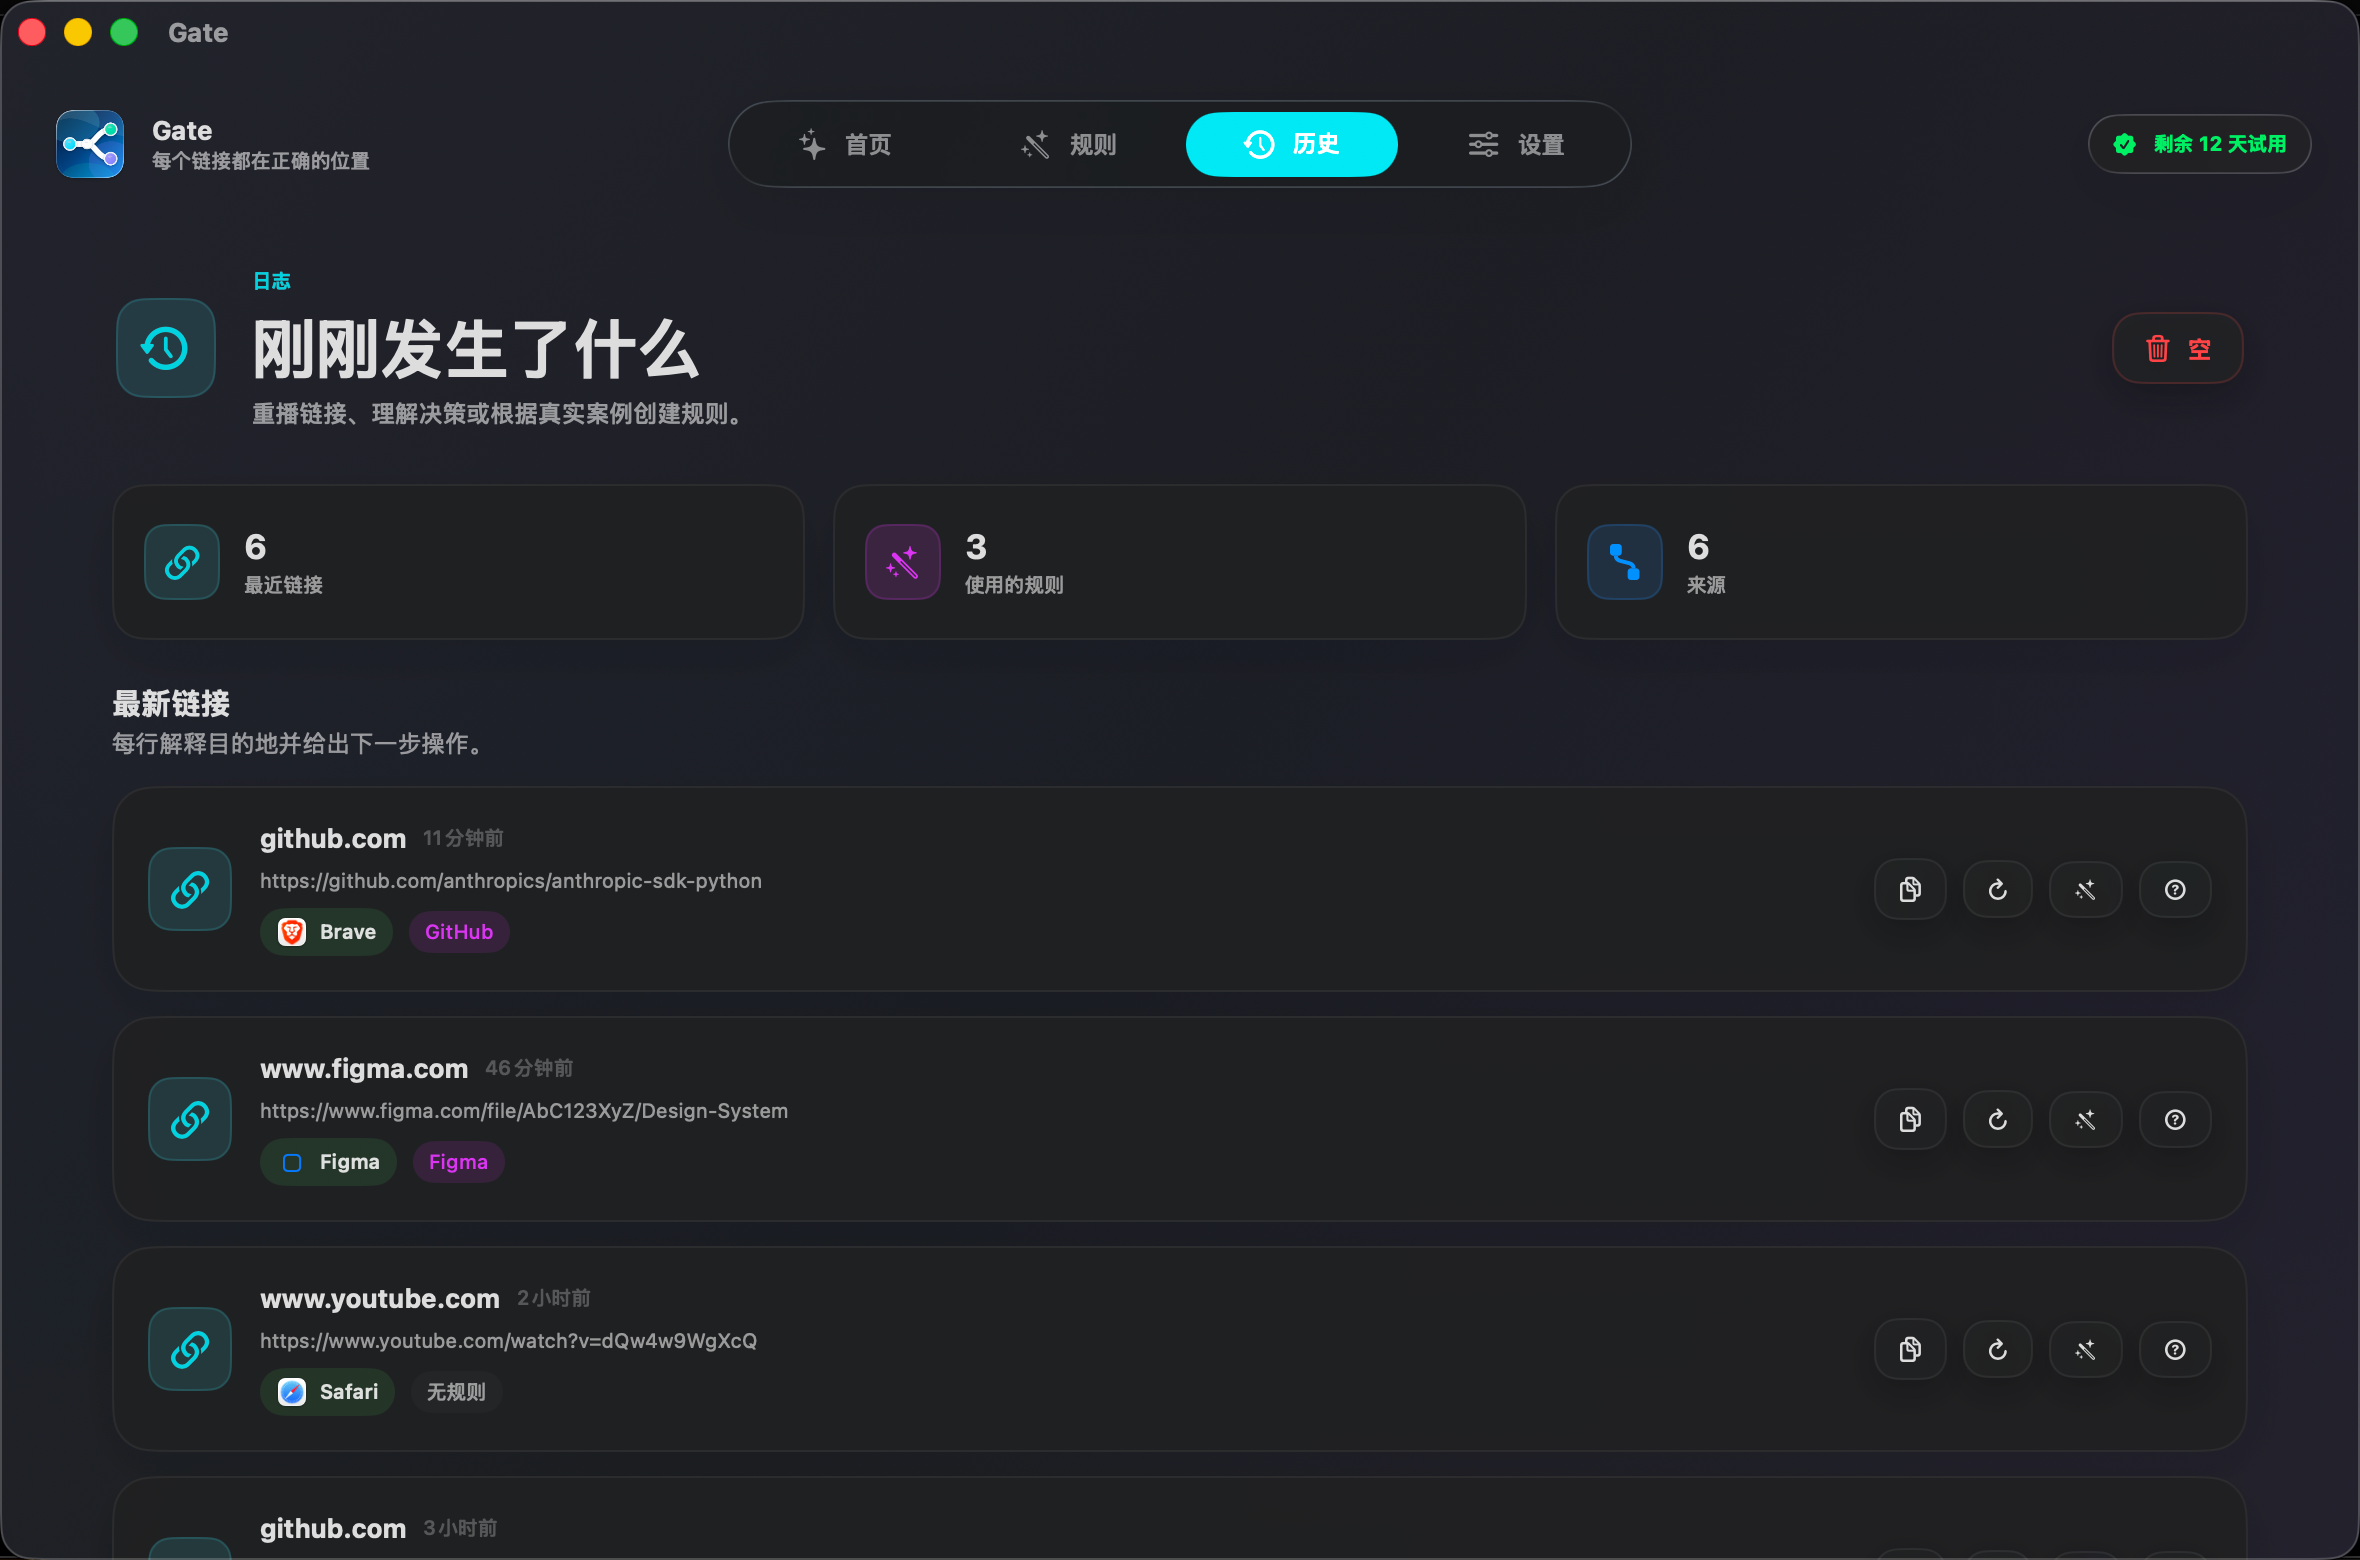Viewport: 2360px width, 1560px height.
Task: Copy the www.figma.com Design-System link
Action: pos(1910,1119)
